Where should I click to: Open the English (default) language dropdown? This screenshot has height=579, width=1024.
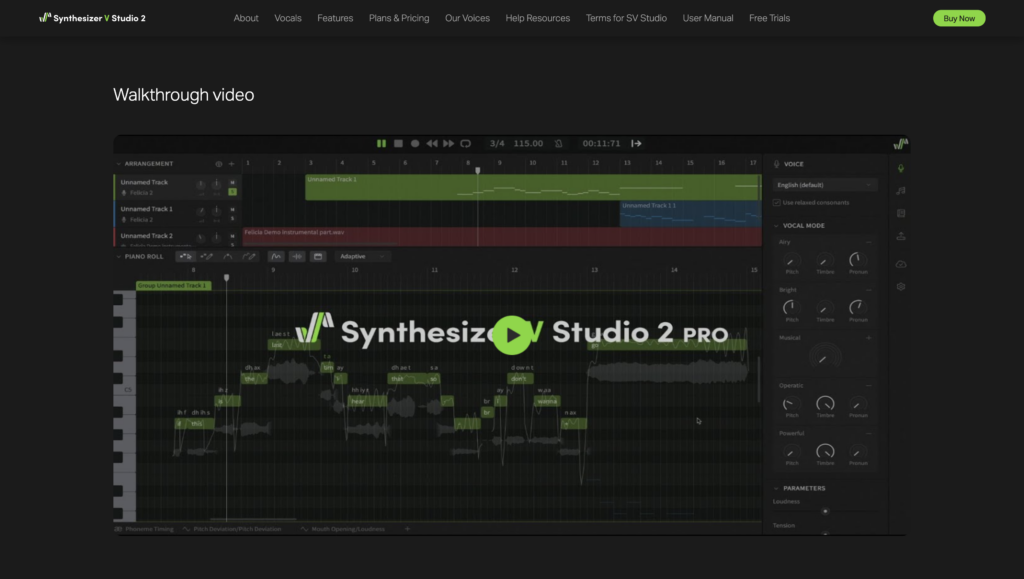[x=825, y=185]
